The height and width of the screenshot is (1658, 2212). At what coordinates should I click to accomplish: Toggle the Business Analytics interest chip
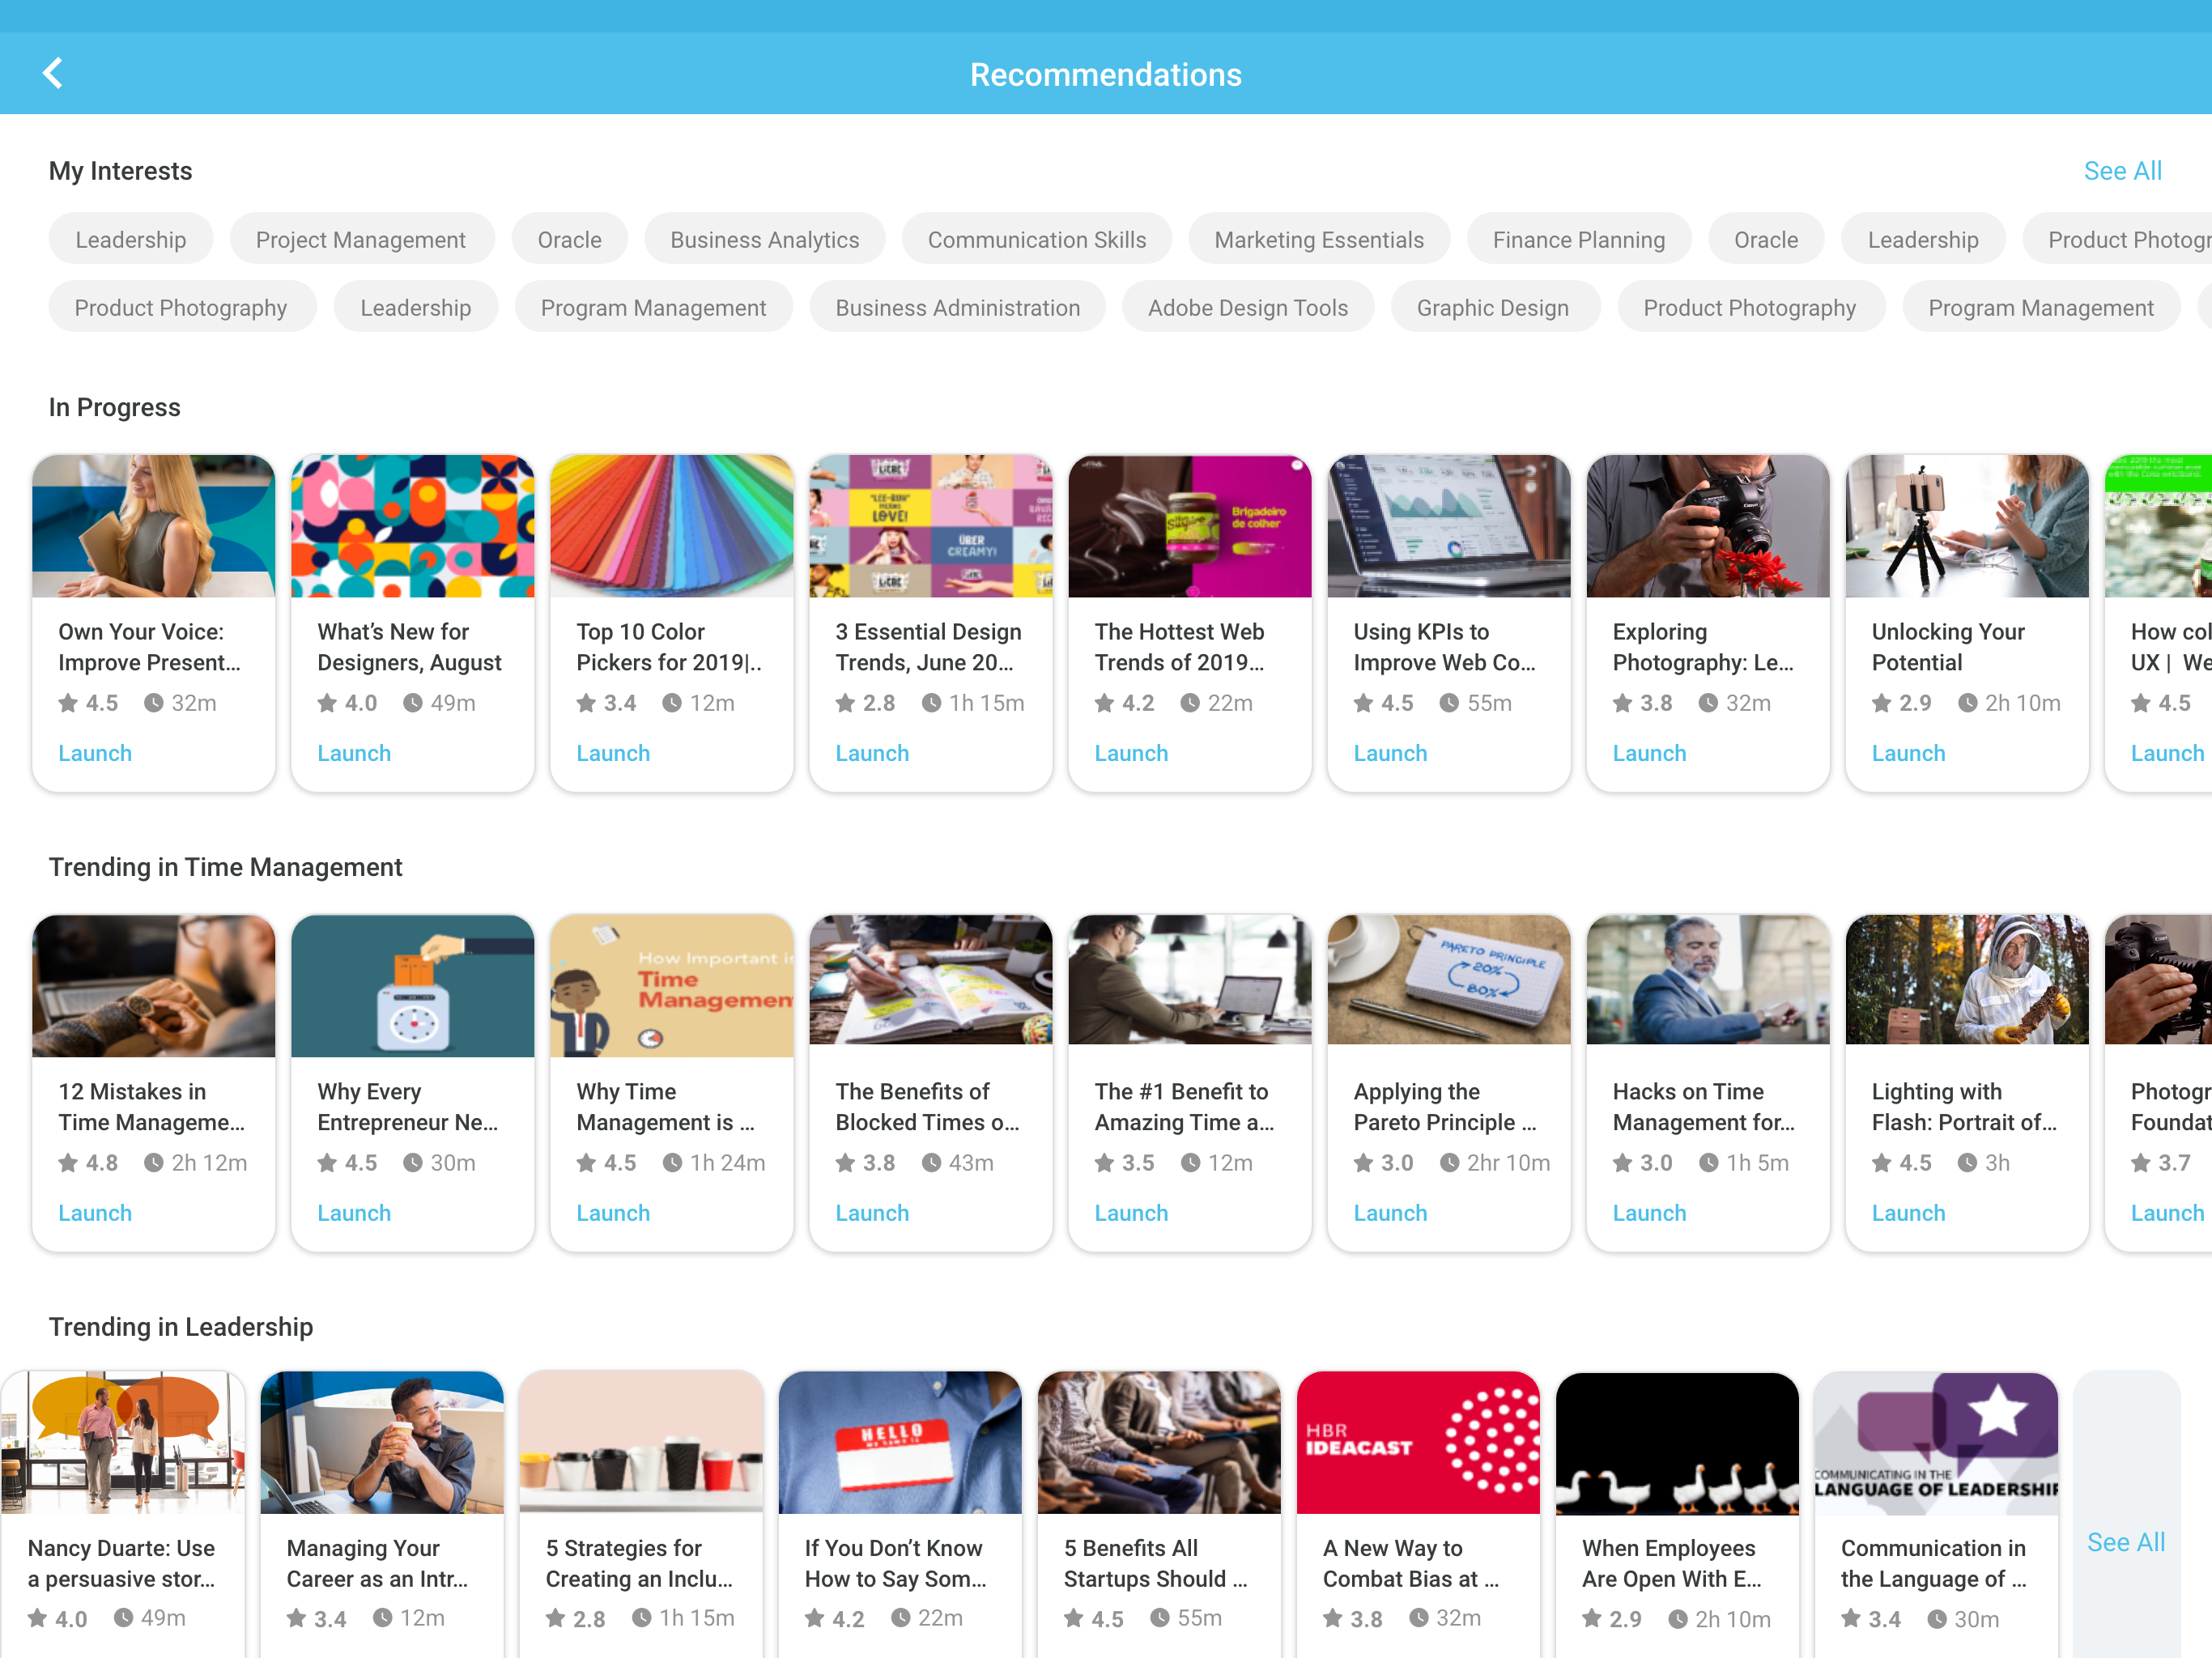coord(764,240)
